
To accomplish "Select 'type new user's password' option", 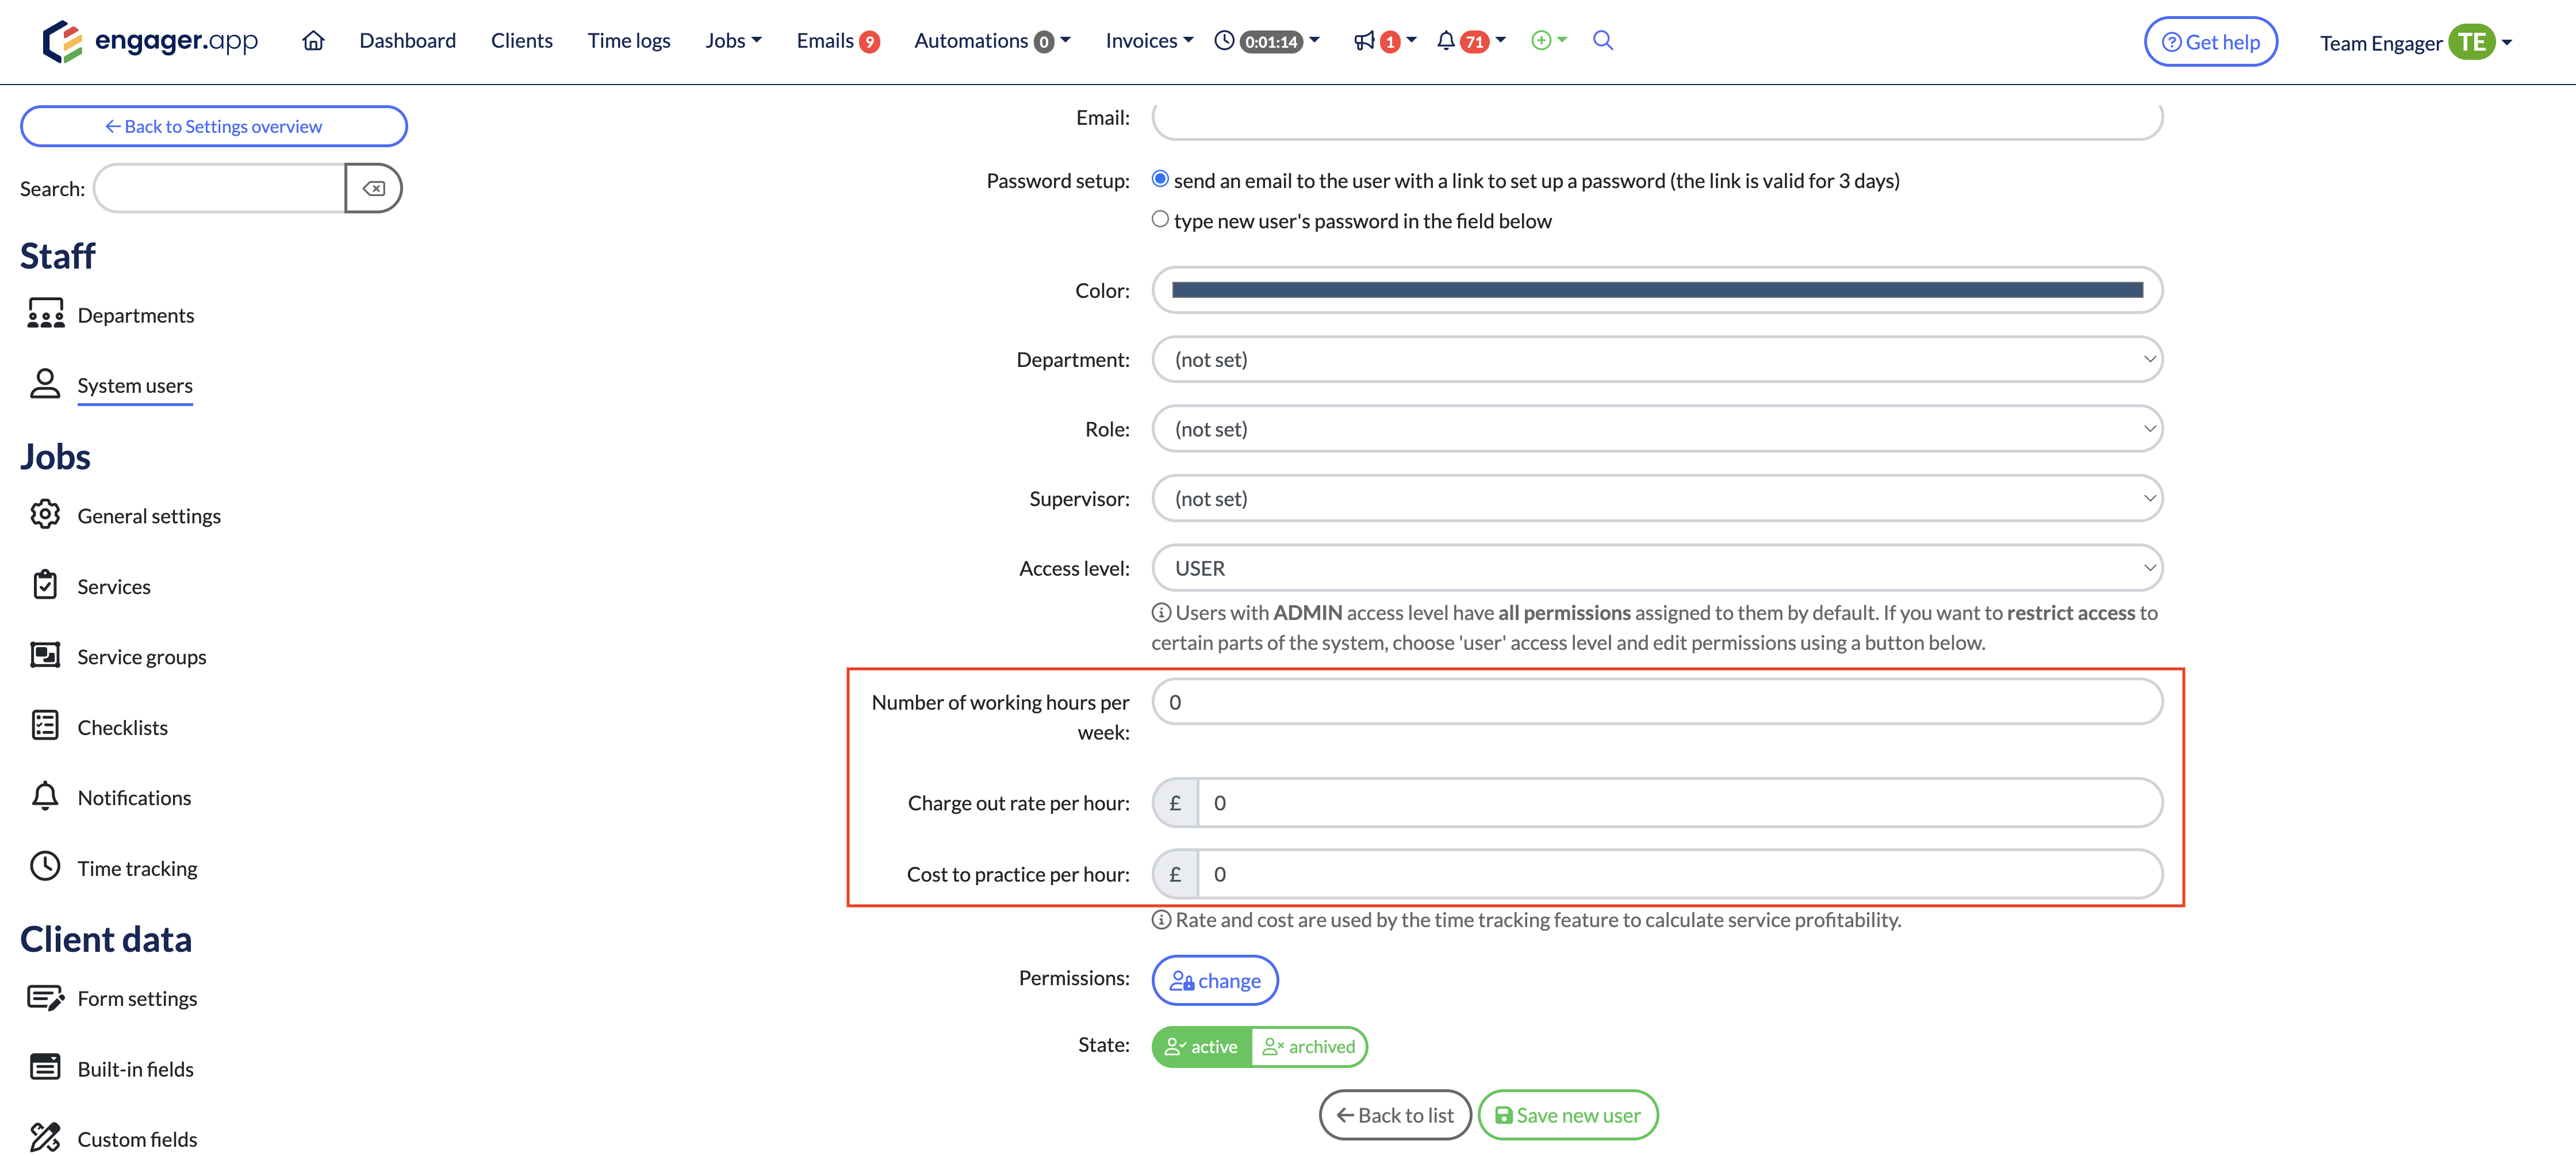I will click(x=1160, y=218).
